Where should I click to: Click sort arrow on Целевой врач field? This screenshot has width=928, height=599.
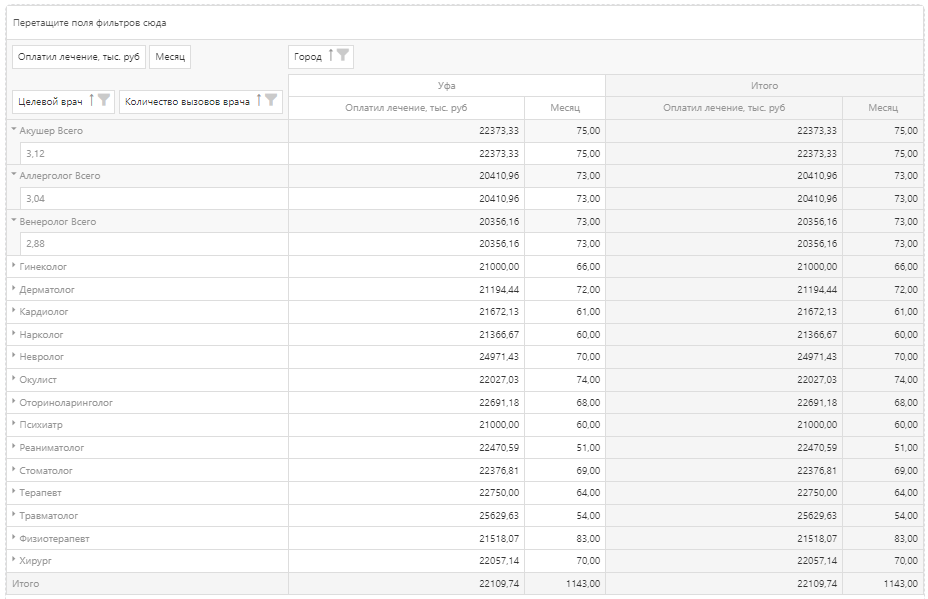coord(92,101)
